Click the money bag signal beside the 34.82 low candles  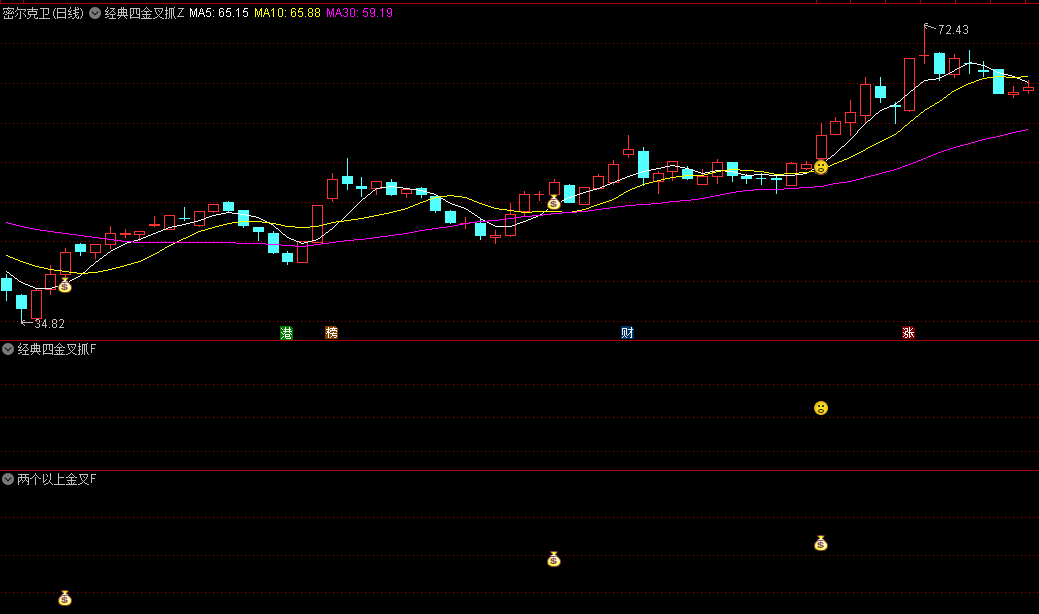tap(64, 285)
